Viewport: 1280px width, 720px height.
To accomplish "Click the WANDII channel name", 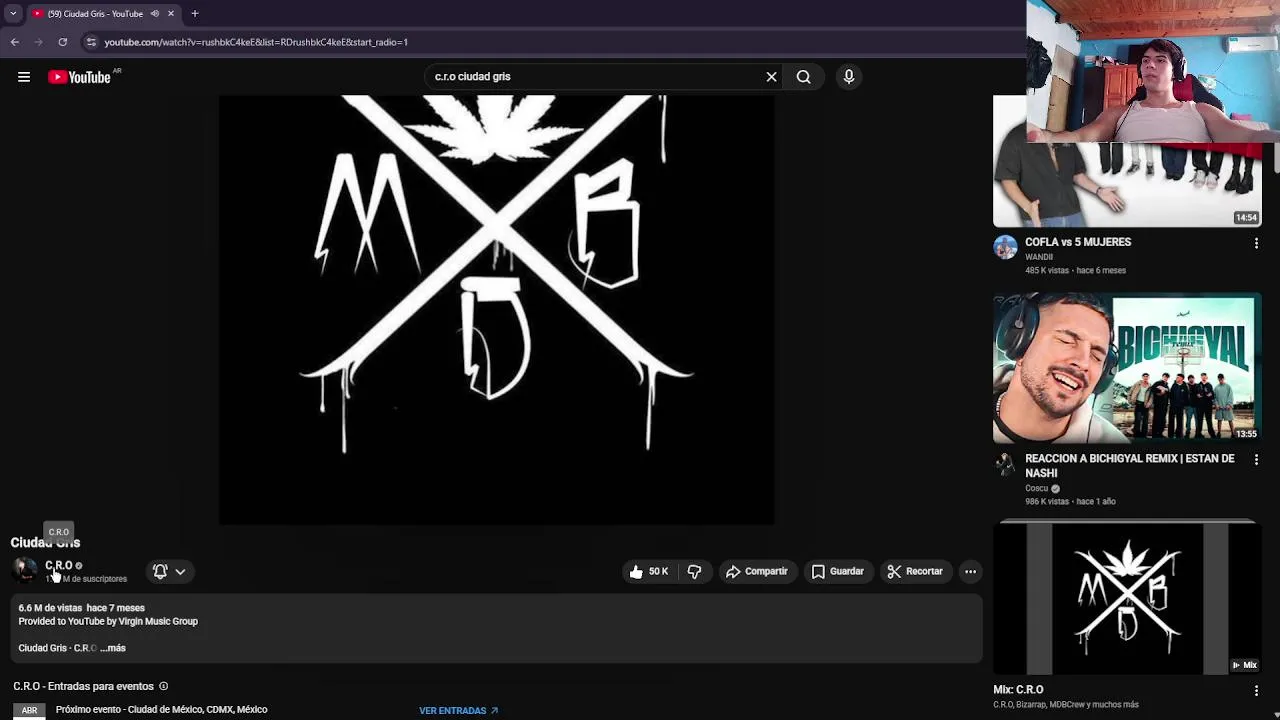I will [1039, 257].
